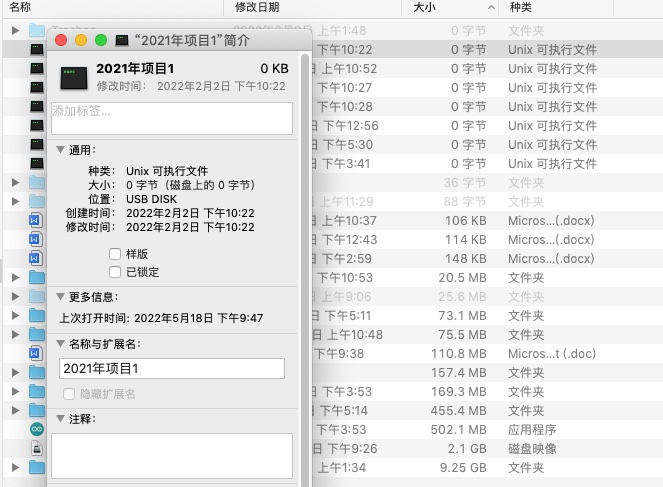Viewport: 663px width, 487px height.
Task: Select the Word document icon of the 114 KB file
Action: 37,239
